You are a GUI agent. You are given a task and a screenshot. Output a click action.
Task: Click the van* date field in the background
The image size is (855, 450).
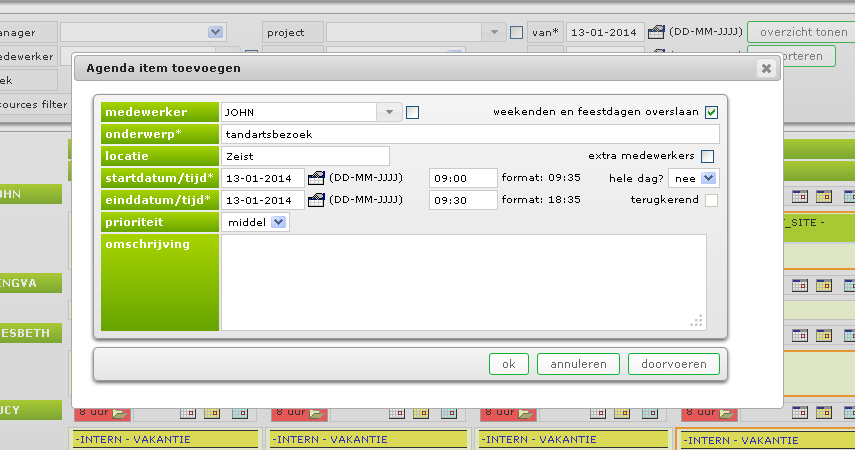pos(605,32)
